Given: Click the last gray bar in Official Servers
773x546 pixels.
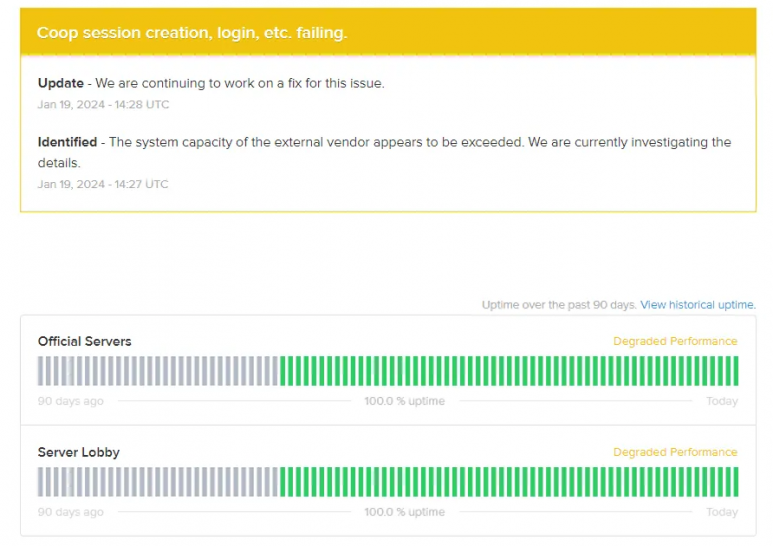Looking at the screenshot, I should click(275, 371).
